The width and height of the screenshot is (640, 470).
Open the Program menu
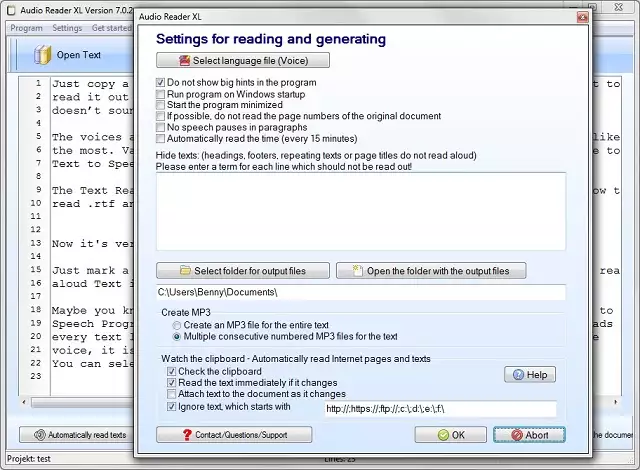click(26, 28)
